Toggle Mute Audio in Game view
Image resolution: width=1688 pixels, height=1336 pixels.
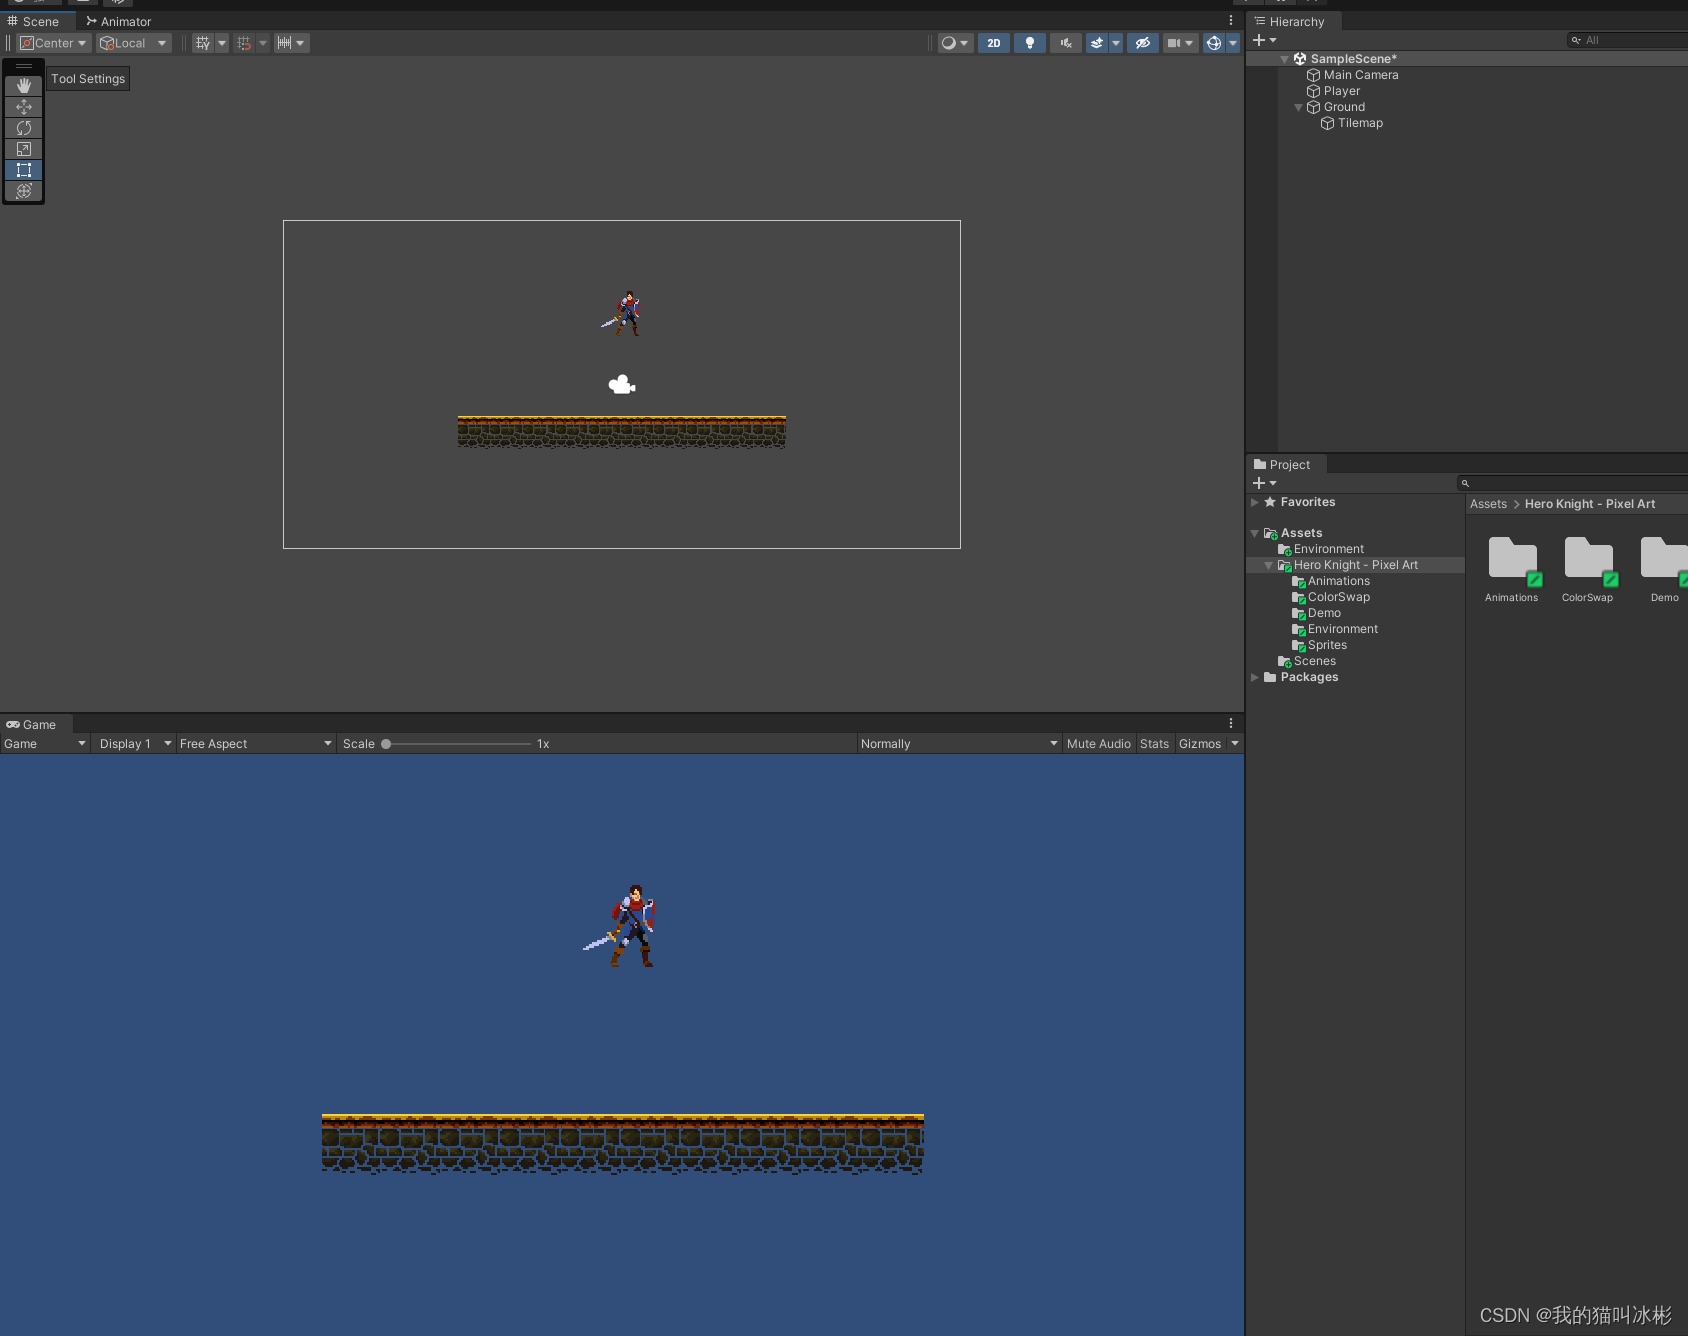(x=1098, y=743)
